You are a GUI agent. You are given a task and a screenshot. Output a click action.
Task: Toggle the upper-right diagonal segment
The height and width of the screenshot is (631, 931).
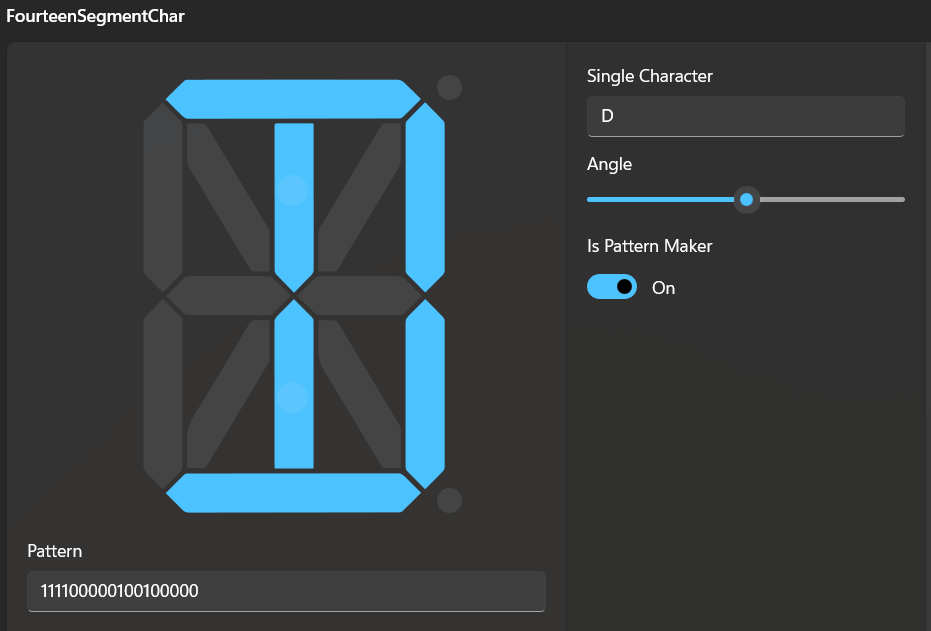click(360, 197)
